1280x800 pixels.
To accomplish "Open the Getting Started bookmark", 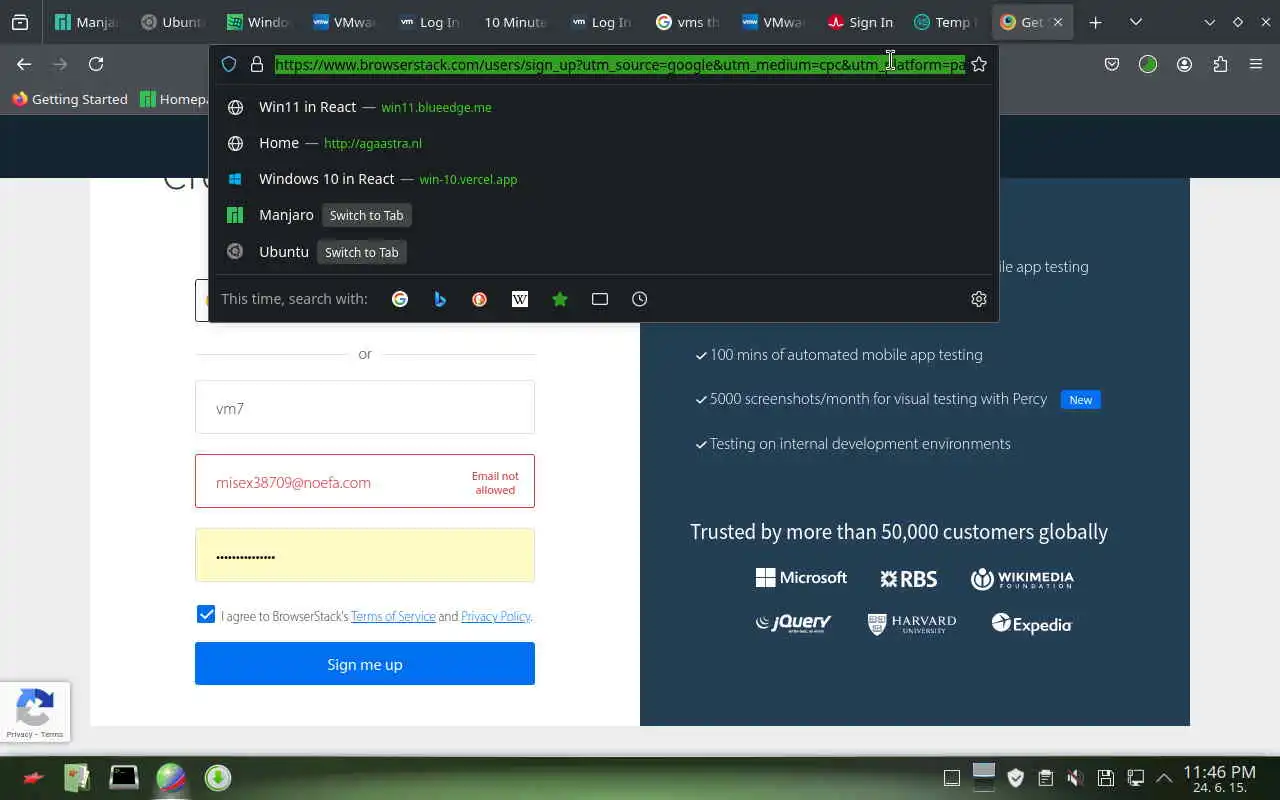I will coord(69,99).
